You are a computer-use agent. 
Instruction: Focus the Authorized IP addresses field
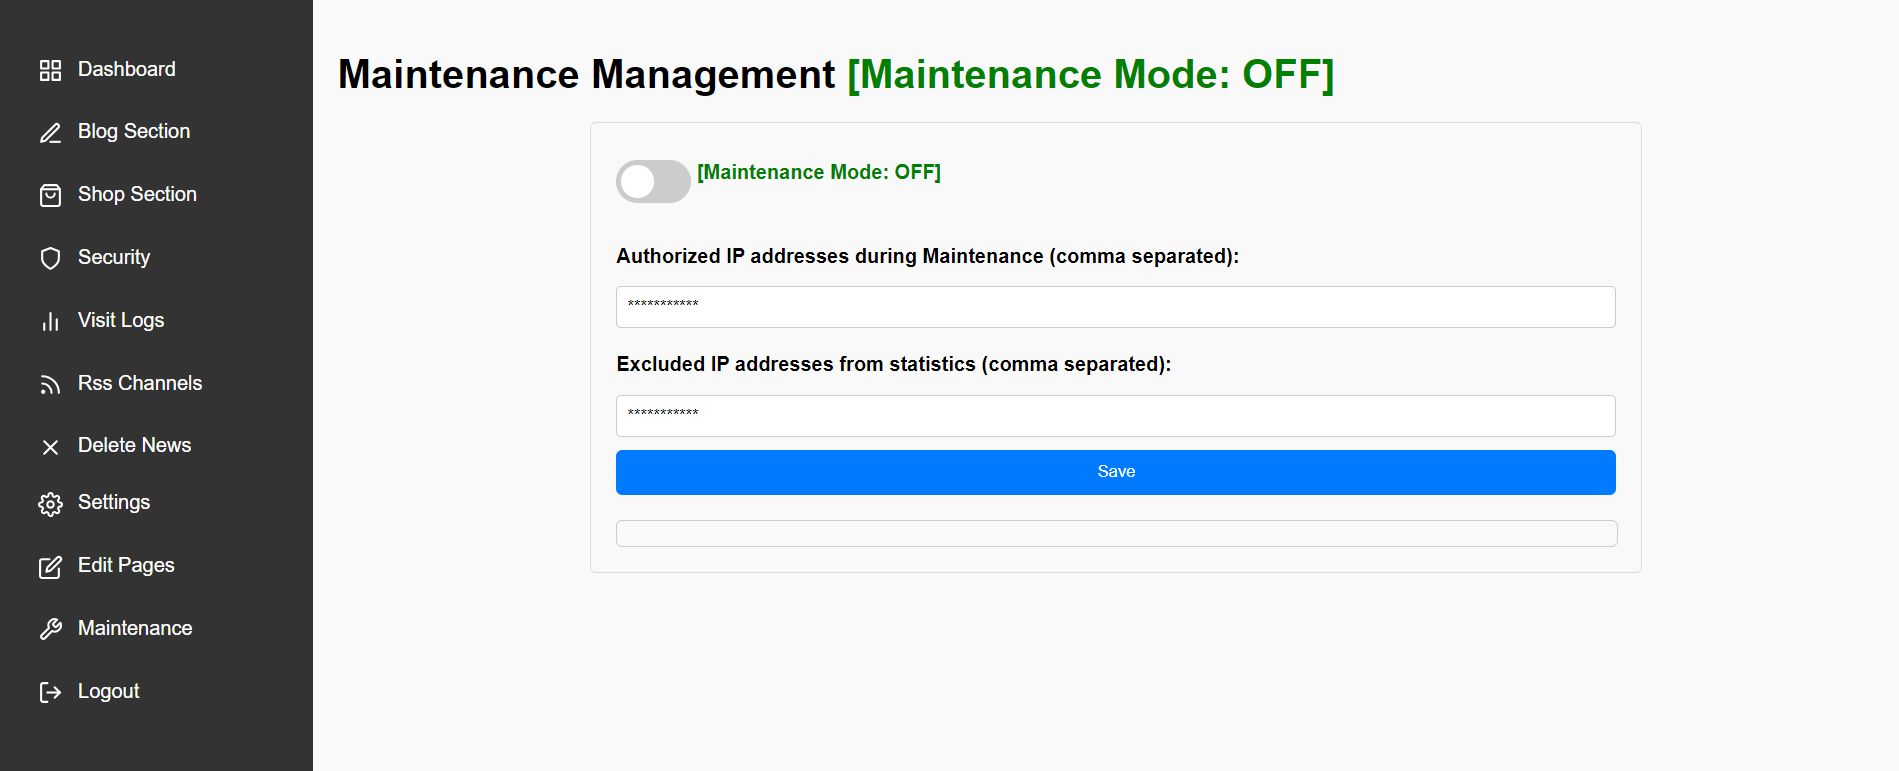tap(1115, 307)
